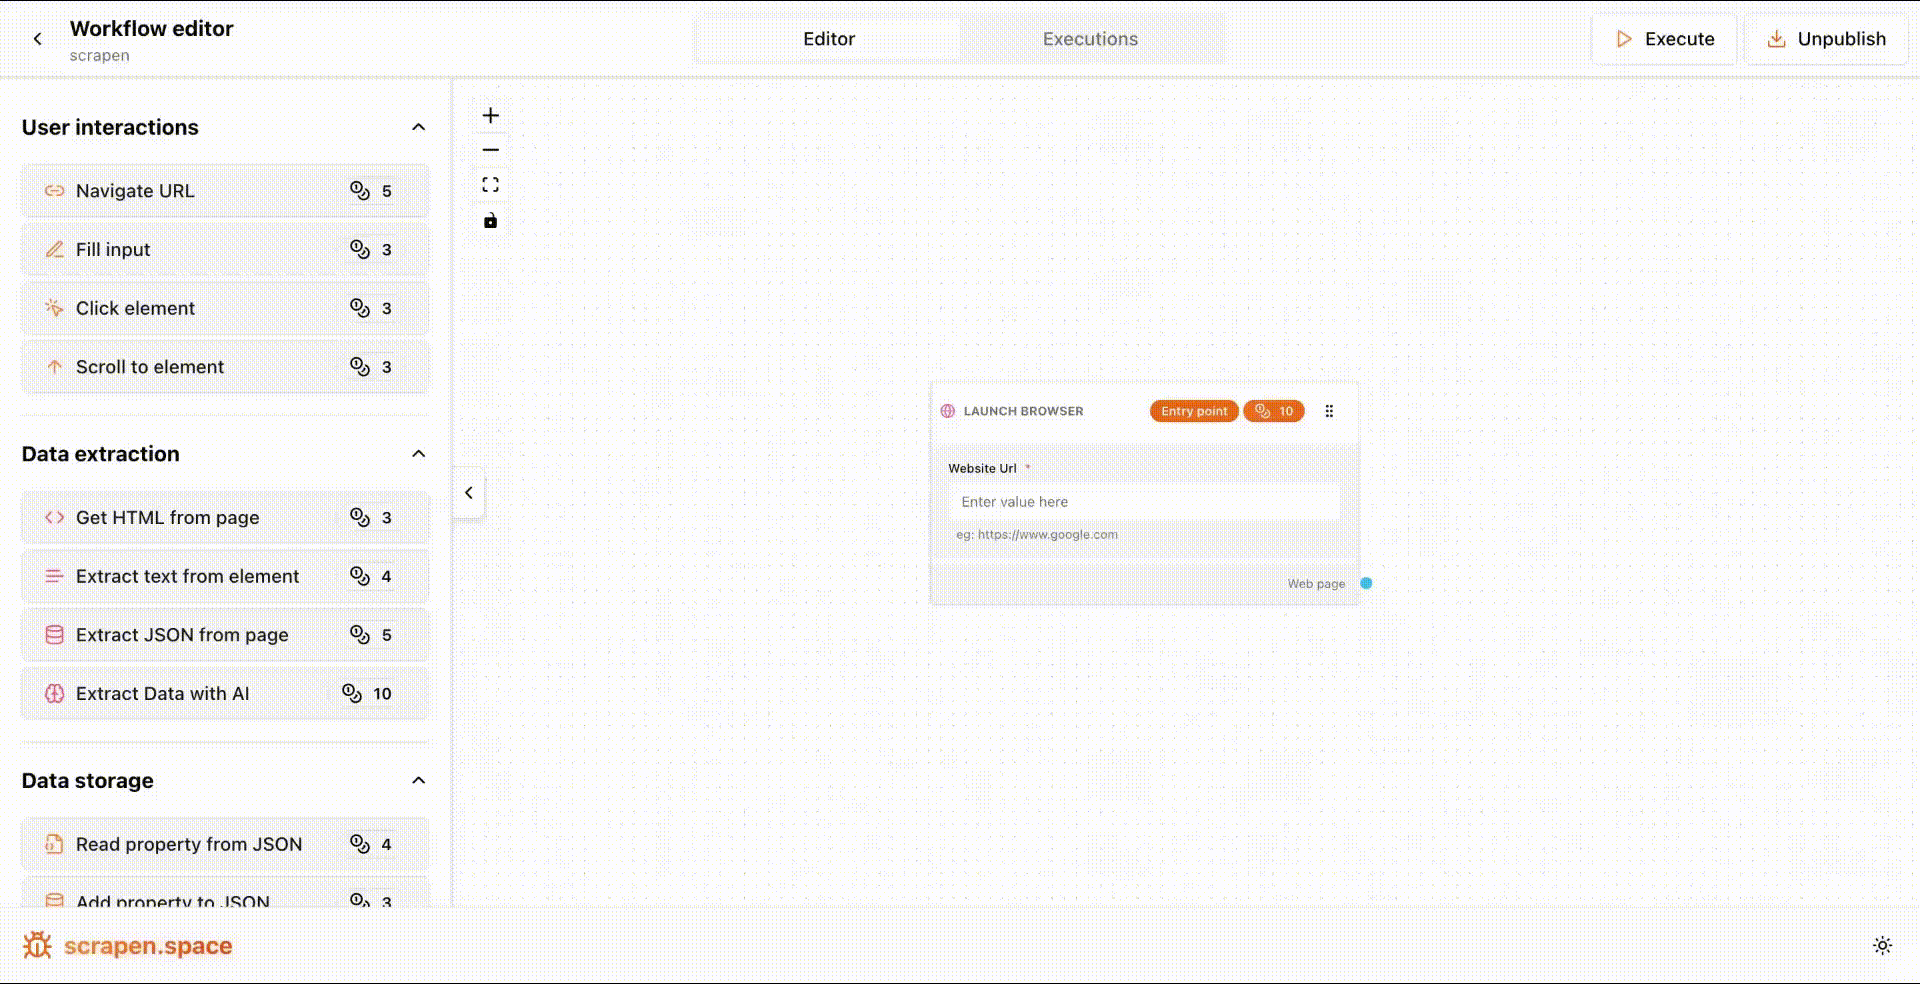
Task: Click the drag handle on Launch Browser node
Action: tap(1329, 411)
